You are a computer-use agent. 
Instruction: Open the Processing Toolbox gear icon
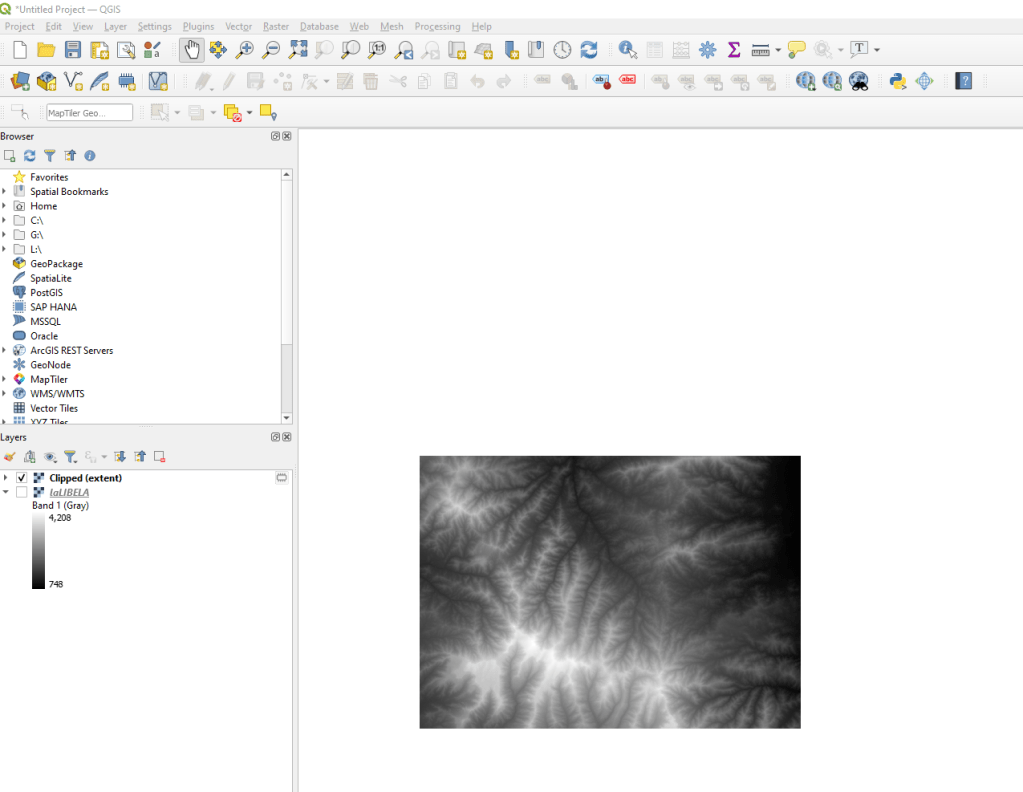[707, 49]
